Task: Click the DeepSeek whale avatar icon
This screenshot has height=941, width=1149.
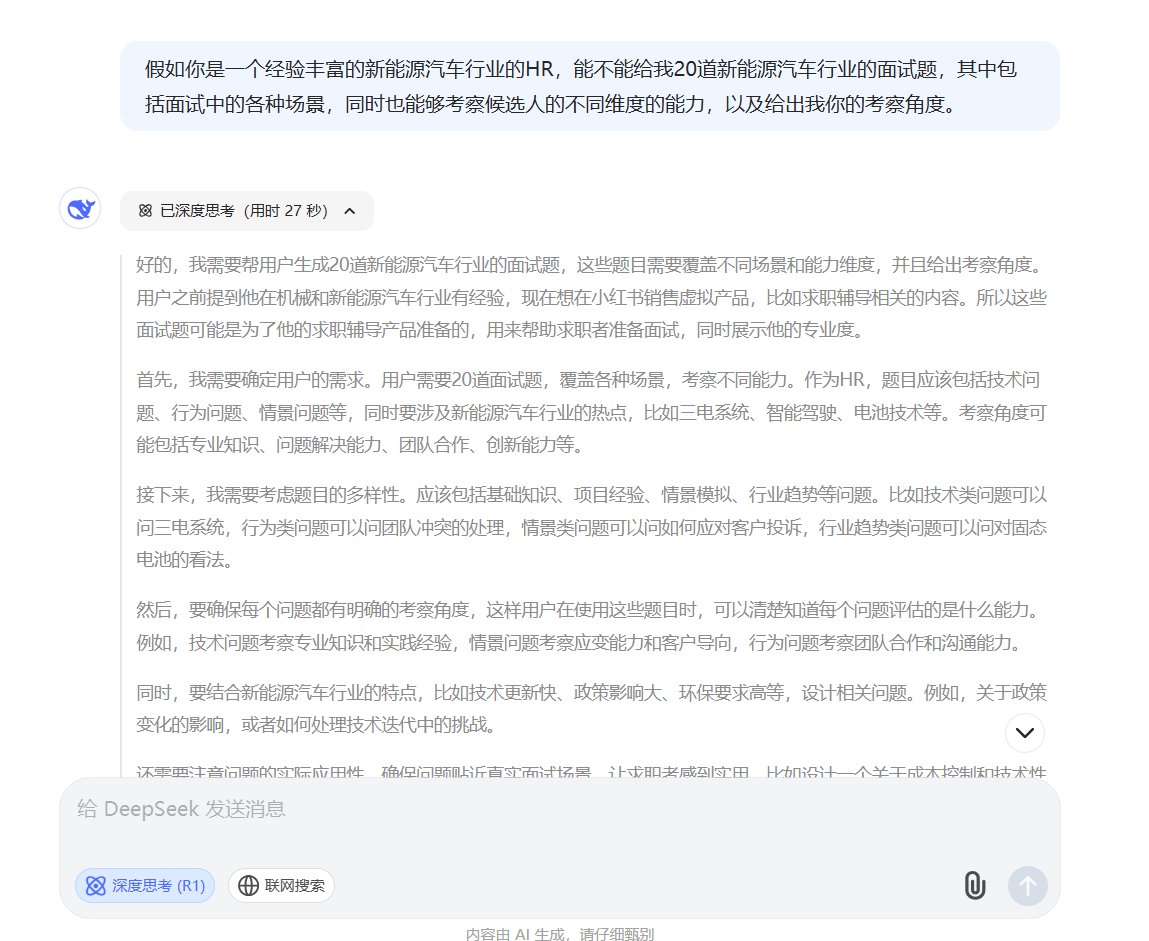Action: coord(80,208)
